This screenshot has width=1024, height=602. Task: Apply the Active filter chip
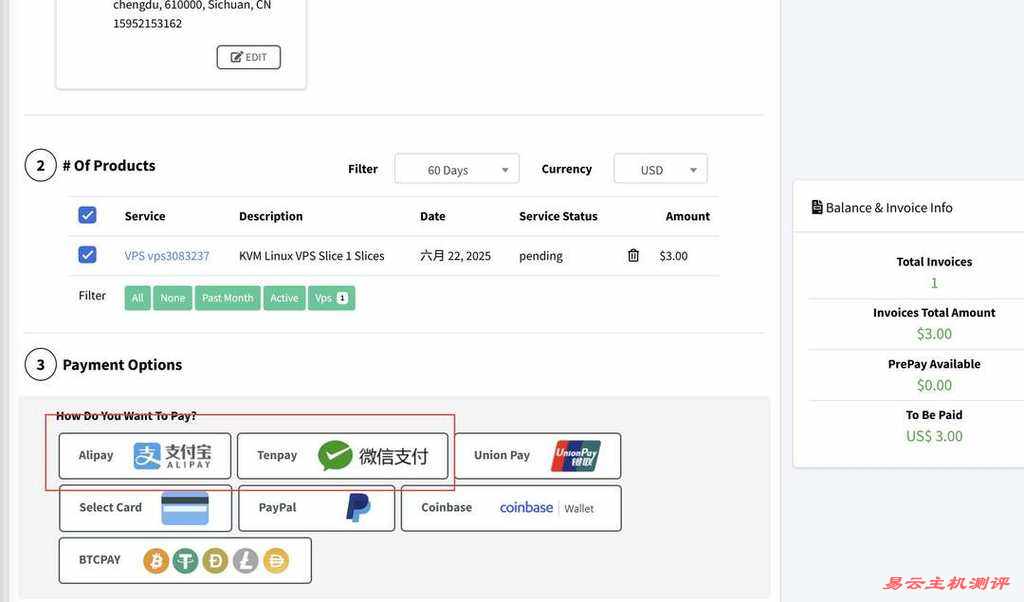click(x=284, y=298)
